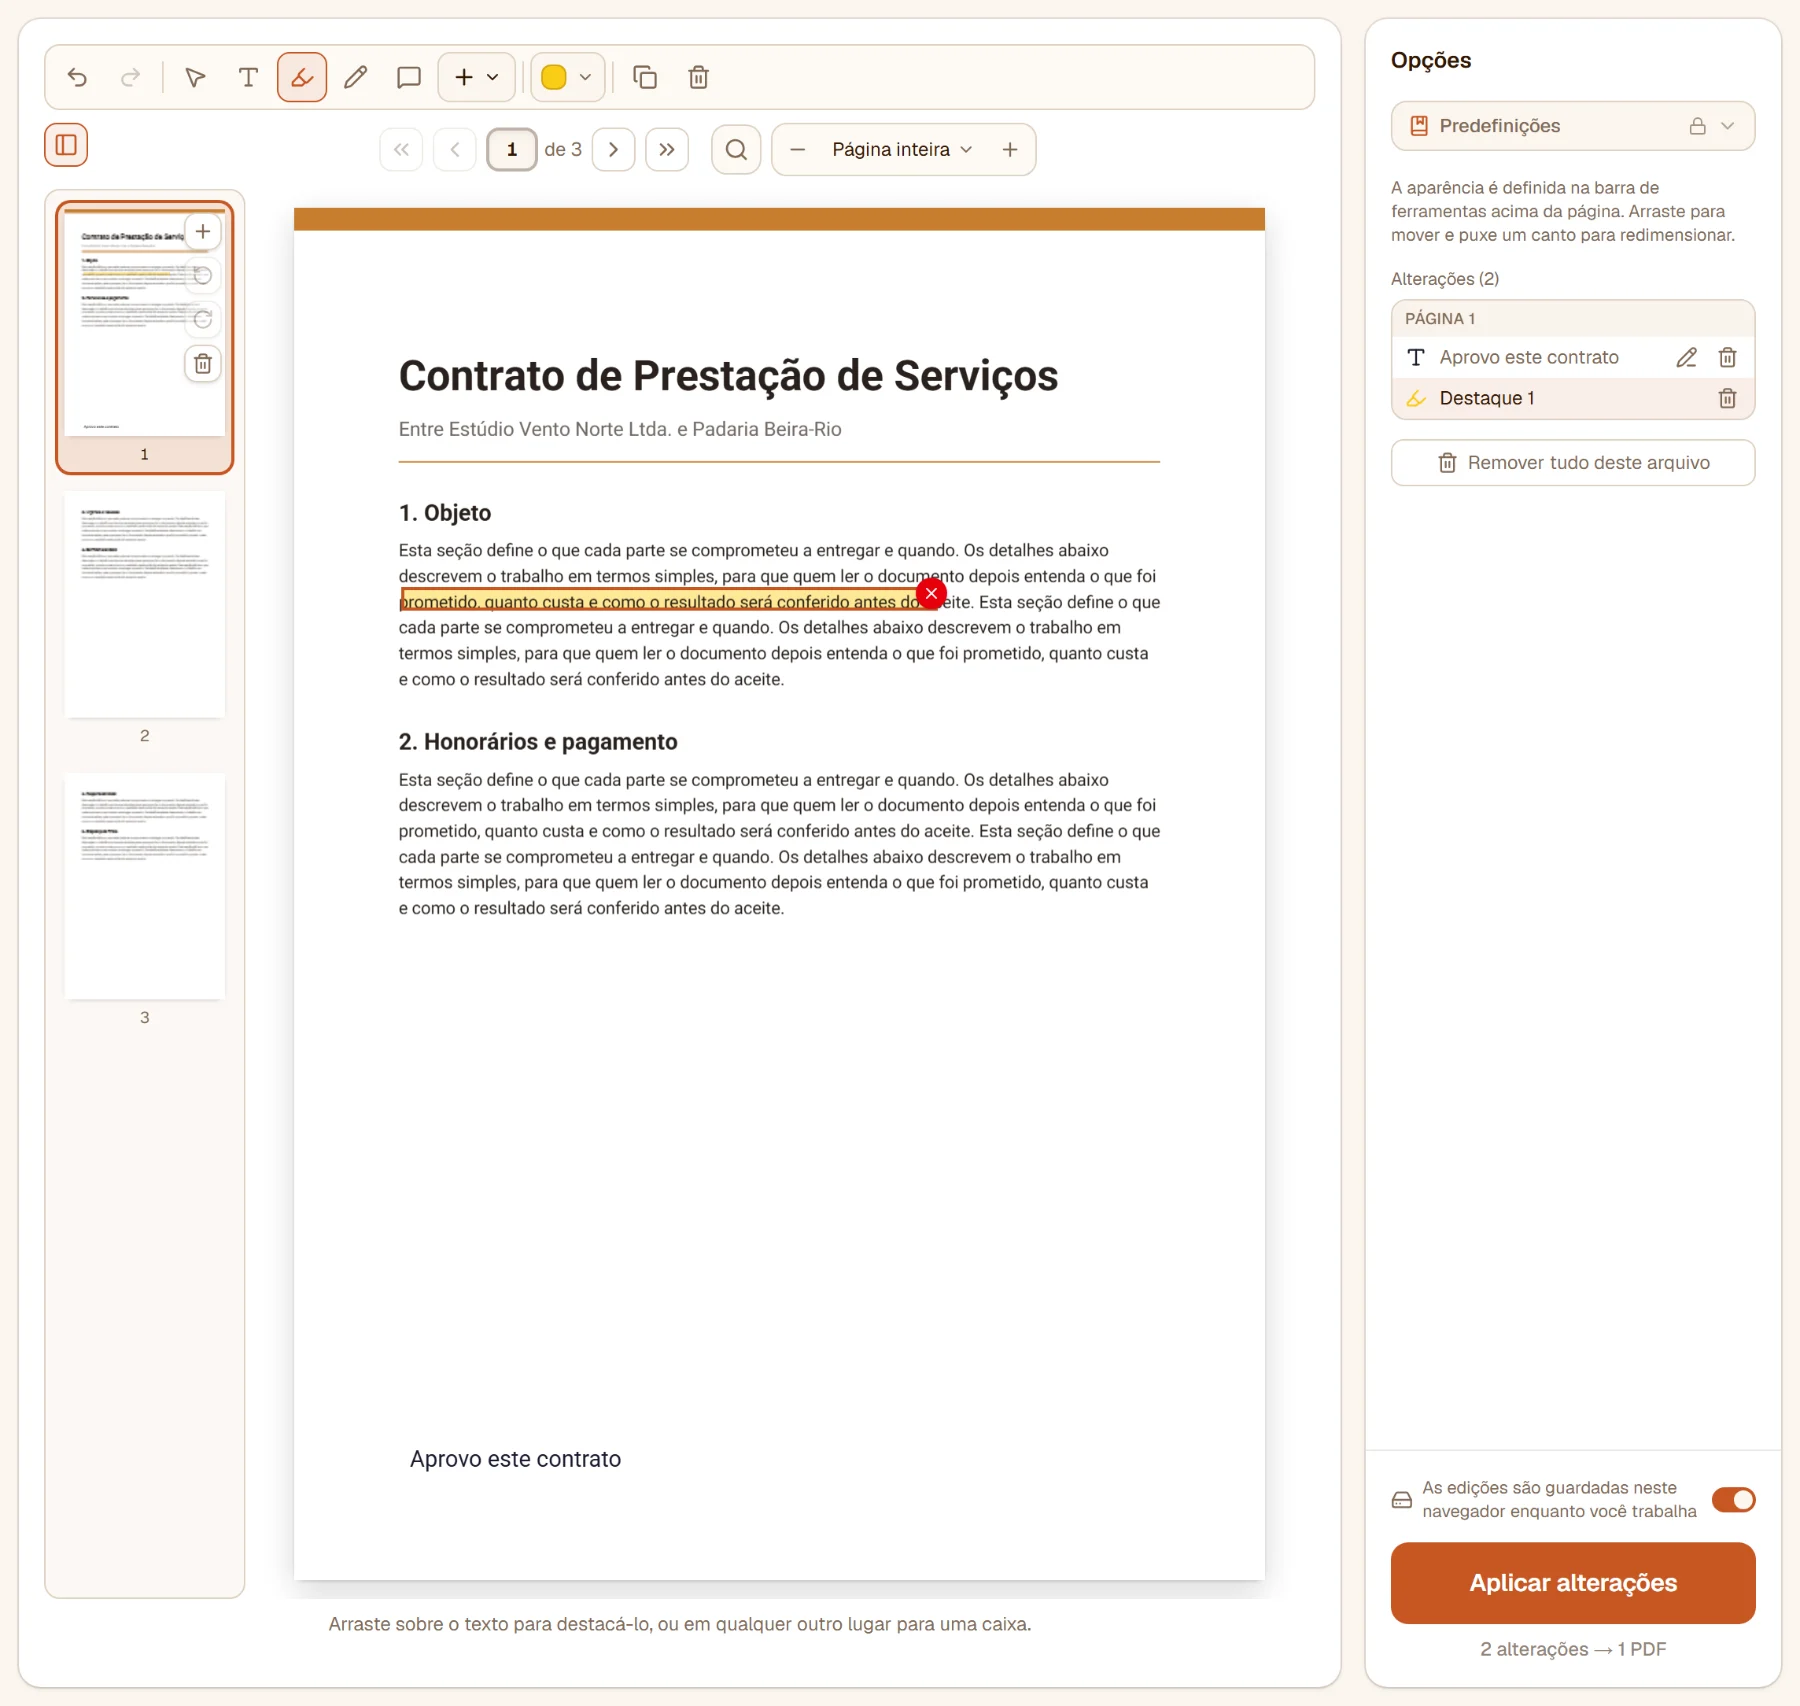
Task: Click the page number input field
Action: point(512,149)
